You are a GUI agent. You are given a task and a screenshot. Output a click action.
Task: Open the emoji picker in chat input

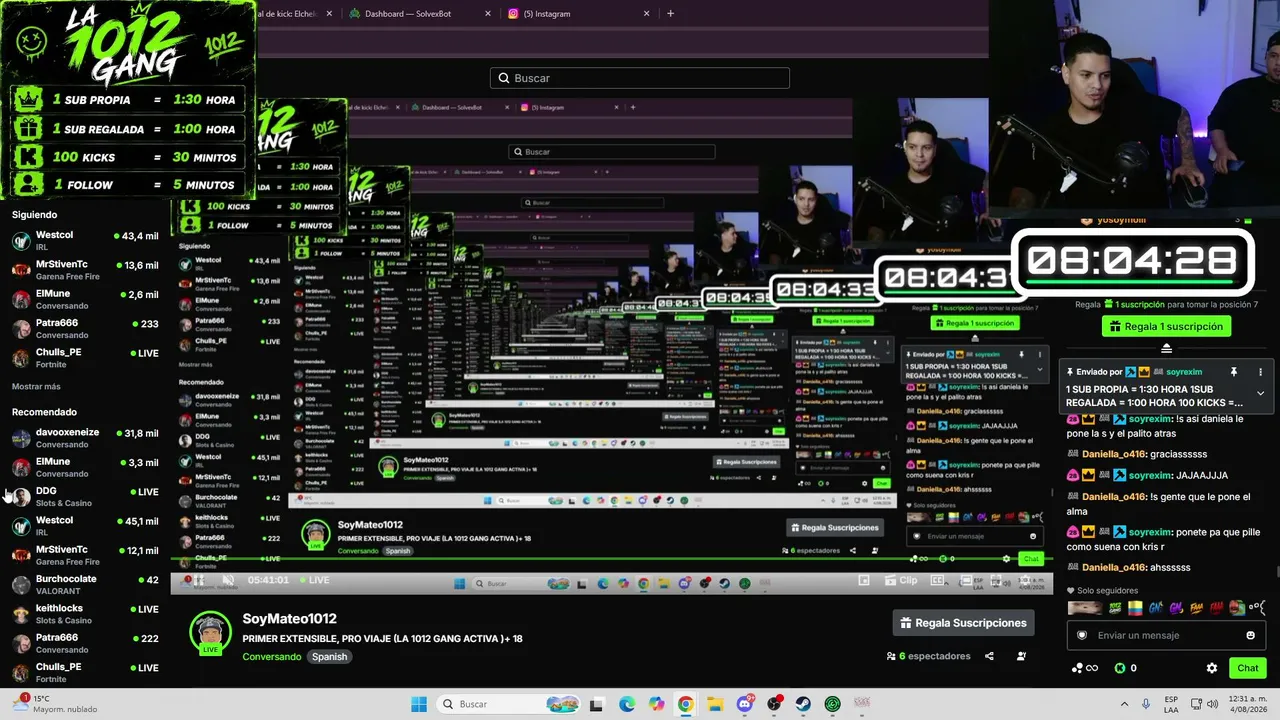click(1250, 635)
